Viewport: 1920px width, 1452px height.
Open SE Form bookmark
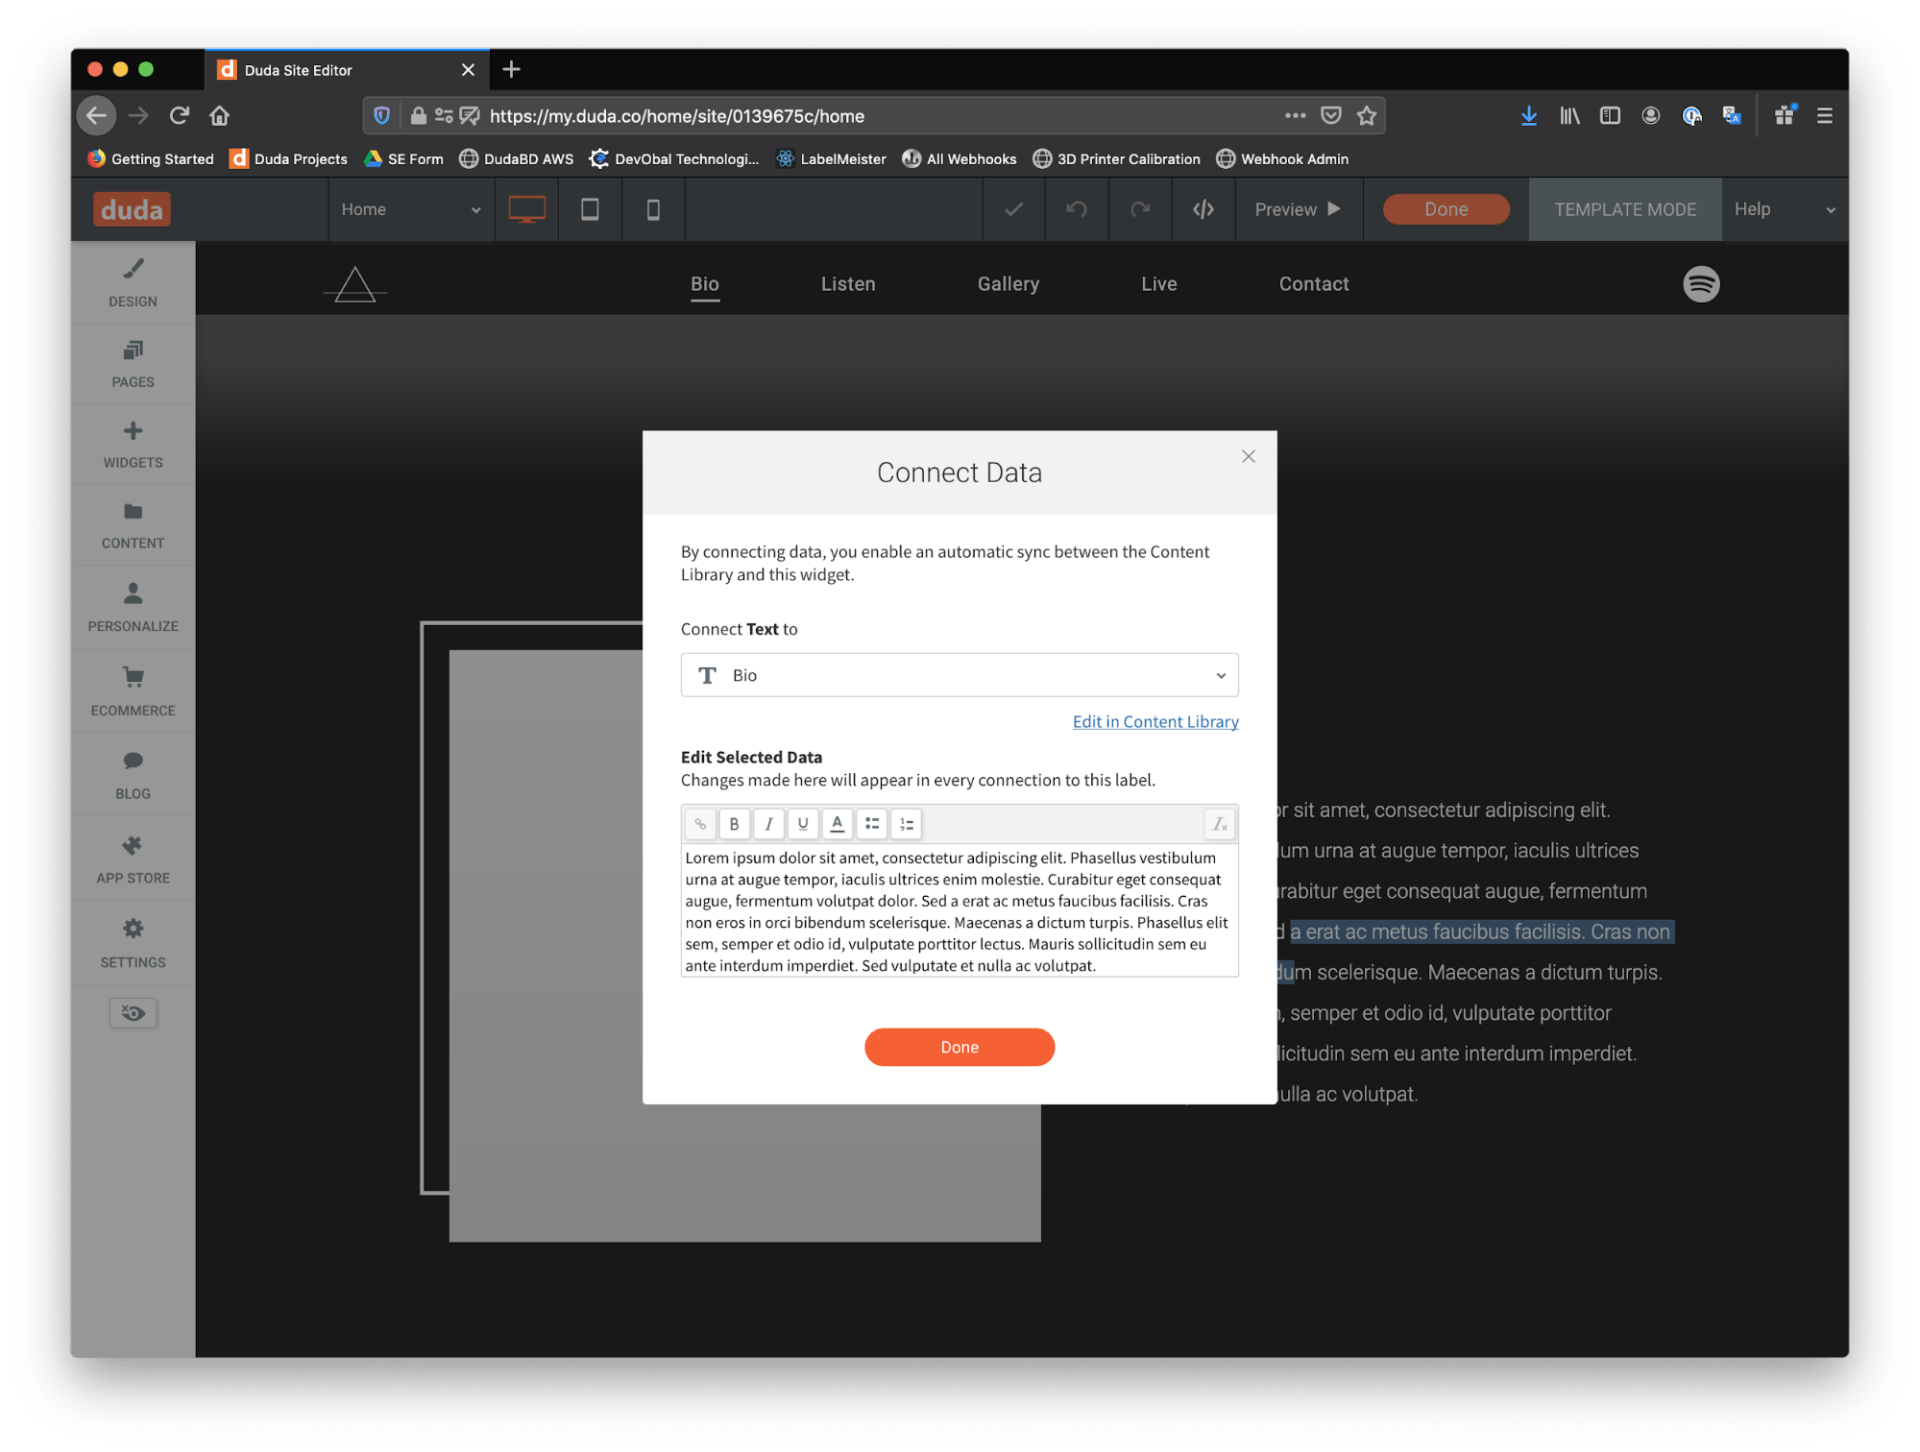click(403, 159)
